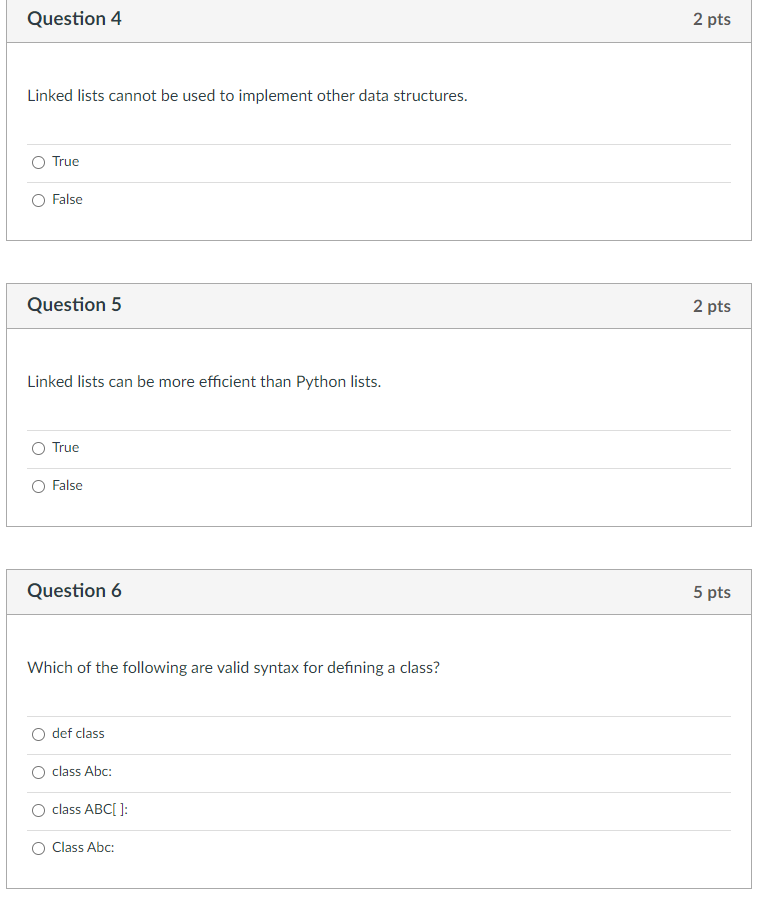The height and width of the screenshot is (904, 759).
Task: Click the Question 4 header
Action: [75, 19]
